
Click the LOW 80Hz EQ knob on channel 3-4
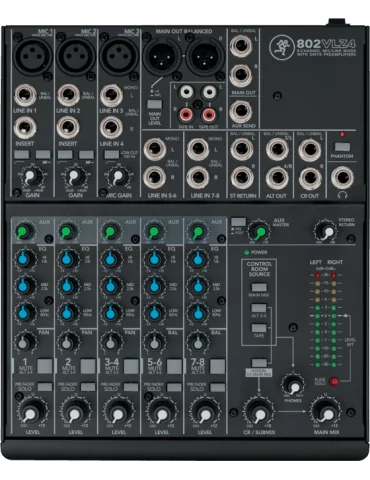(111, 313)
